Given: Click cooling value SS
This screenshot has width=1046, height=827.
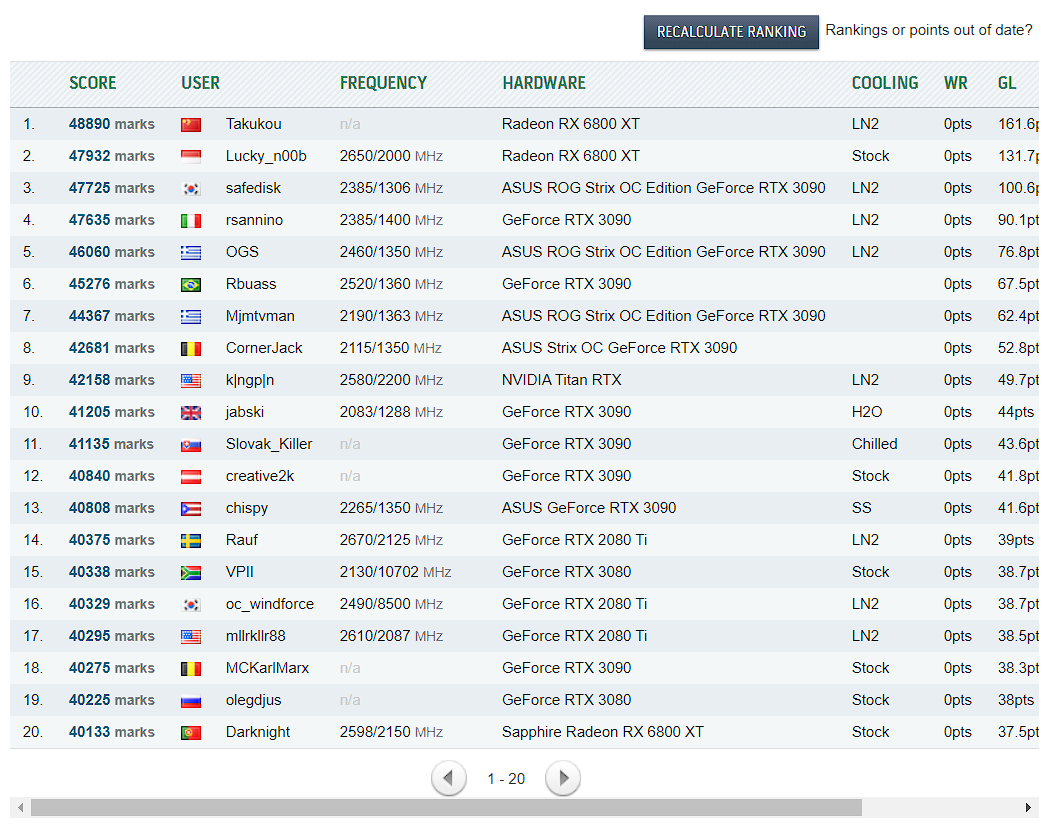Looking at the screenshot, I should coord(861,508).
